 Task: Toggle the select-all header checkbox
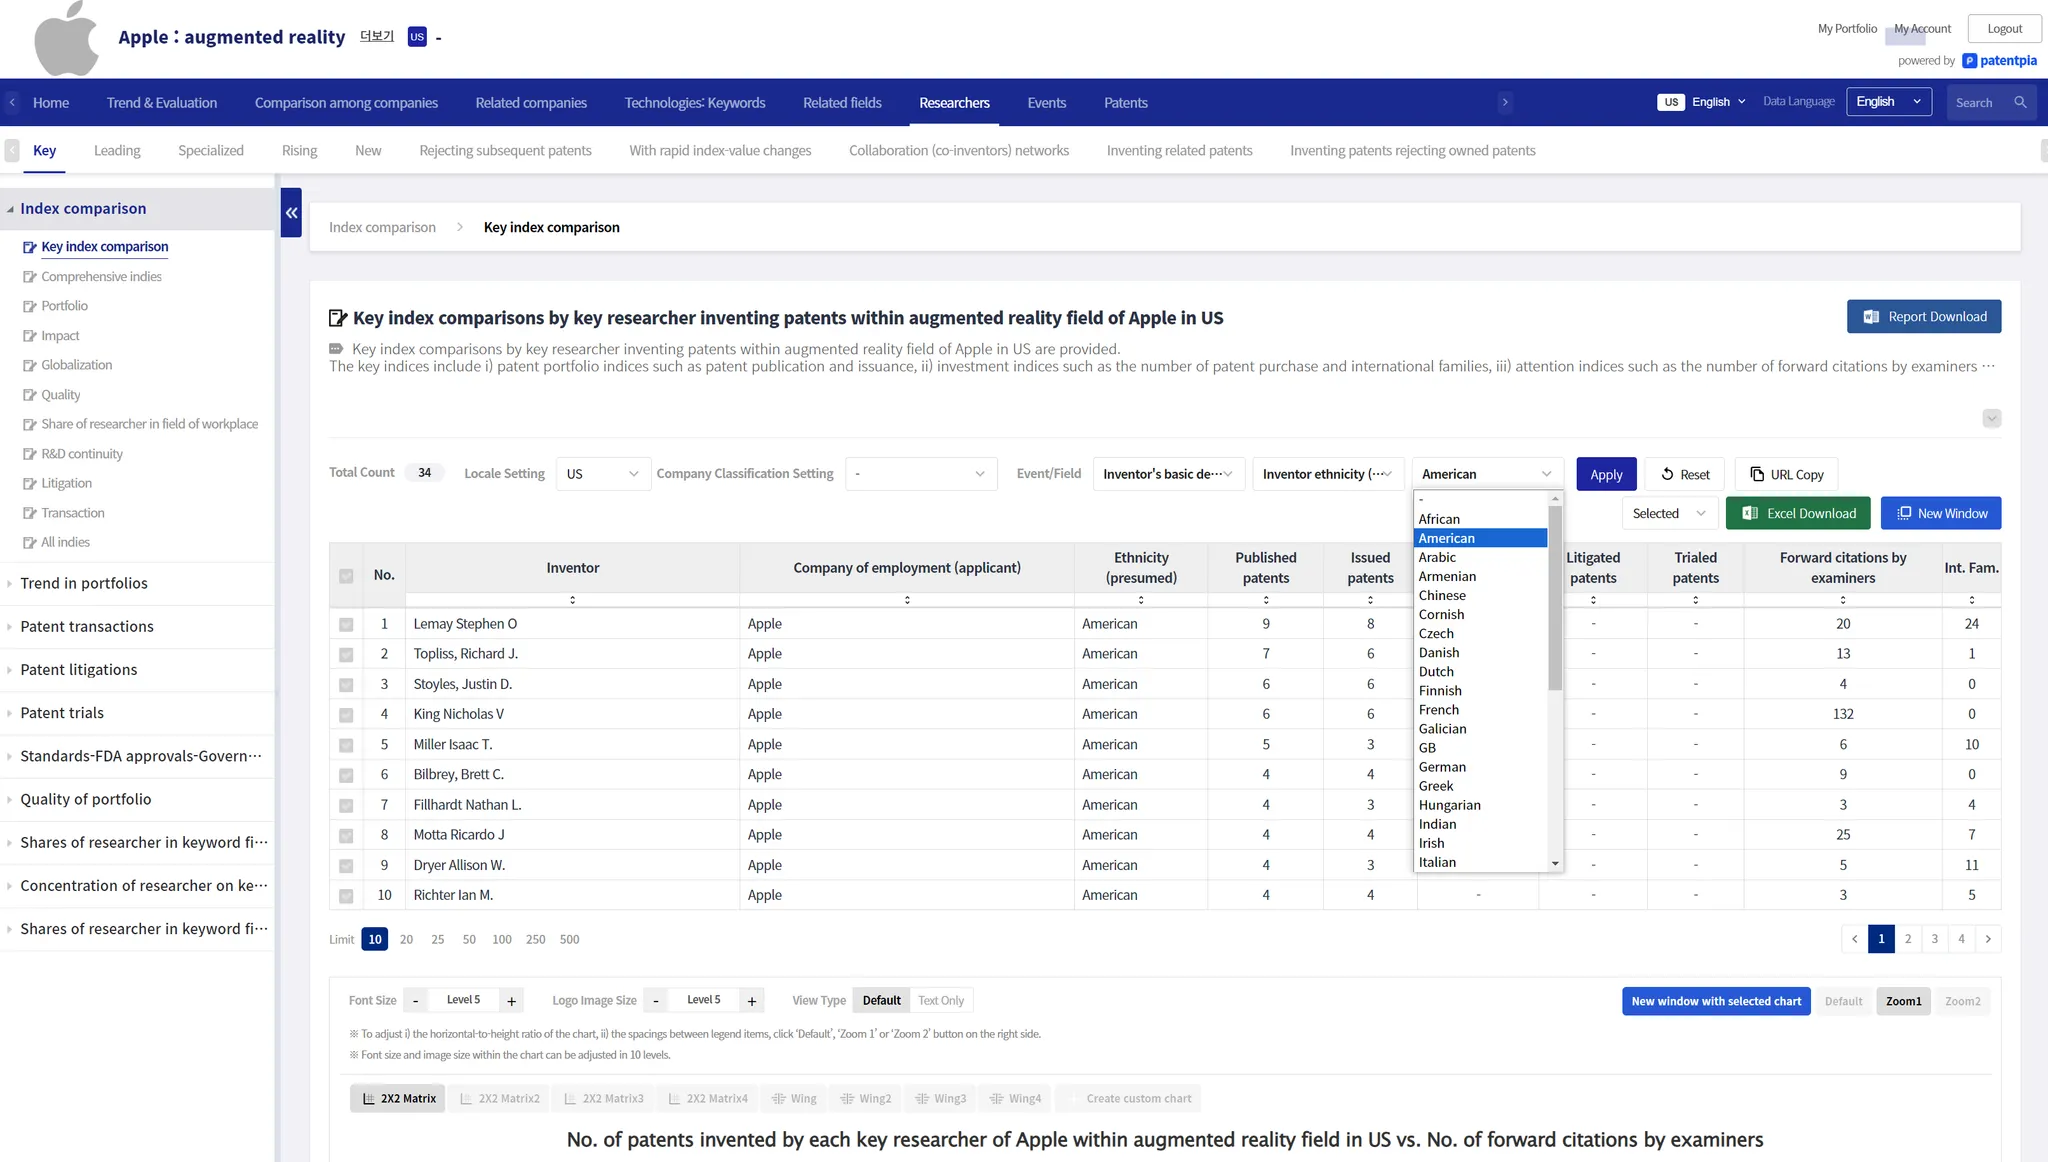[x=346, y=576]
